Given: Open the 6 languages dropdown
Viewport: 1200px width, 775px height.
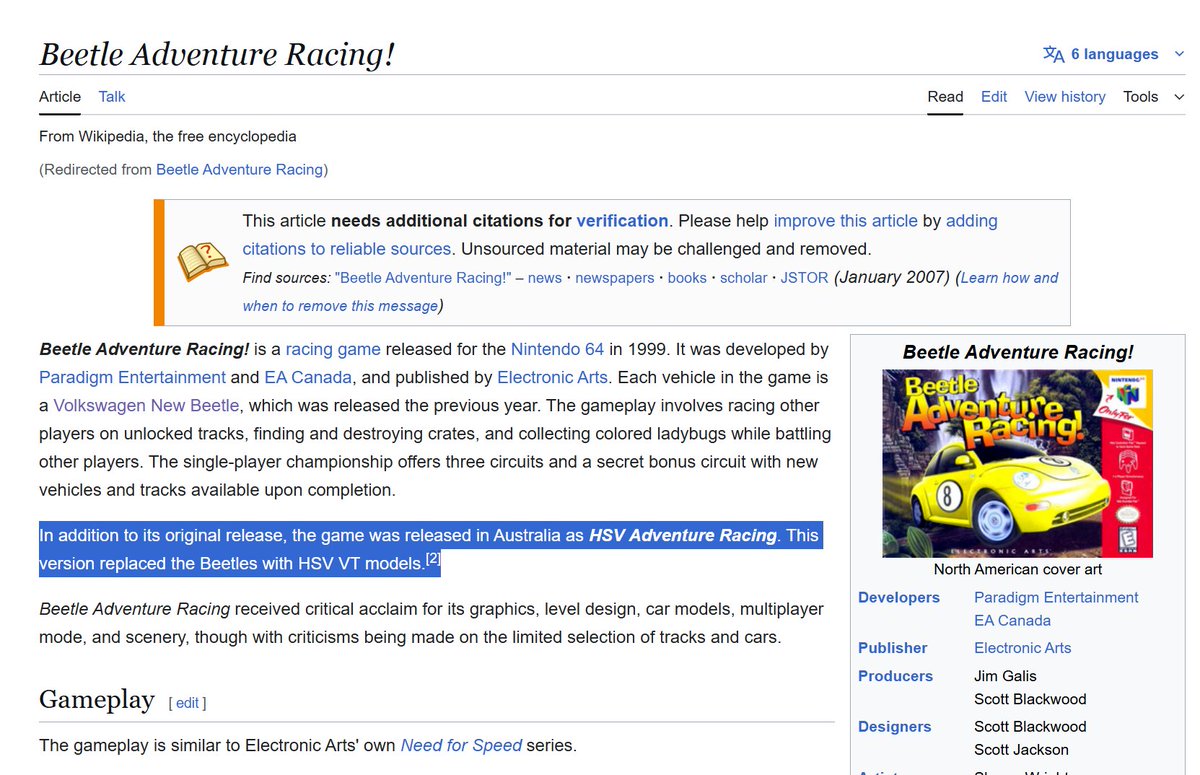Looking at the screenshot, I should (1114, 54).
